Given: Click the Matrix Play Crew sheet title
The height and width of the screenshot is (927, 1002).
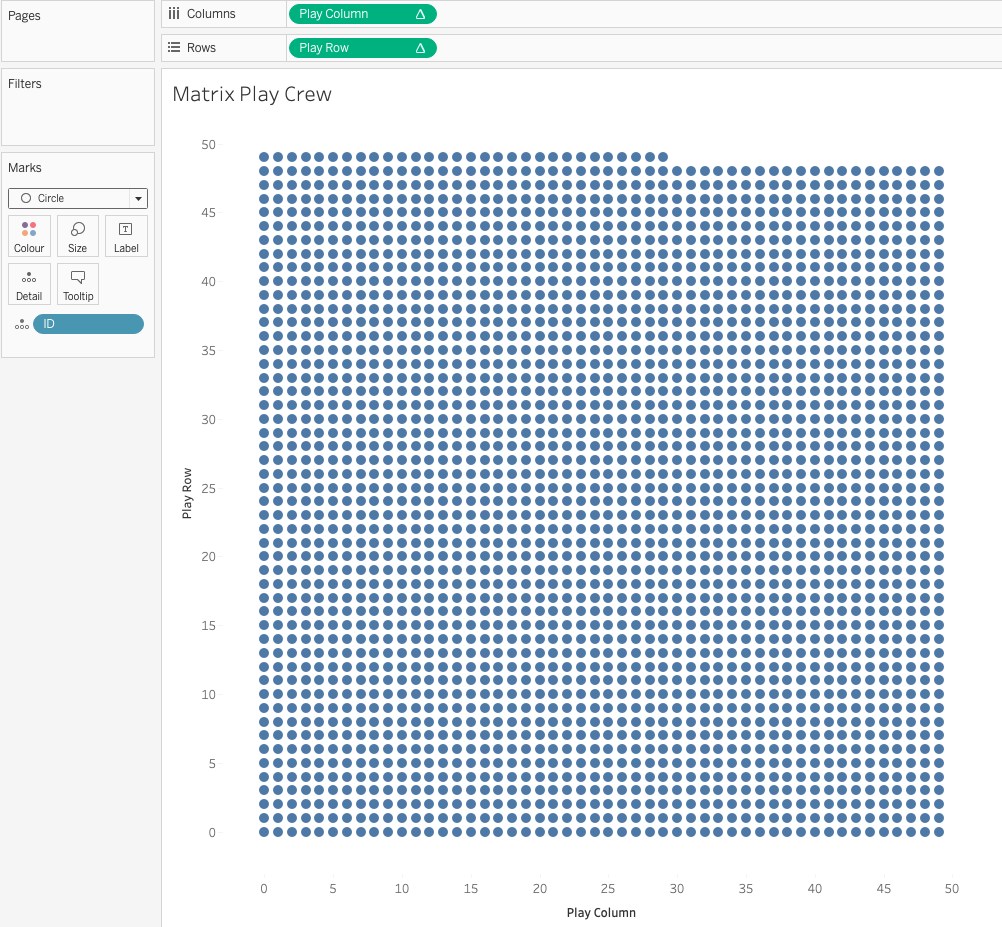Looking at the screenshot, I should [252, 94].
